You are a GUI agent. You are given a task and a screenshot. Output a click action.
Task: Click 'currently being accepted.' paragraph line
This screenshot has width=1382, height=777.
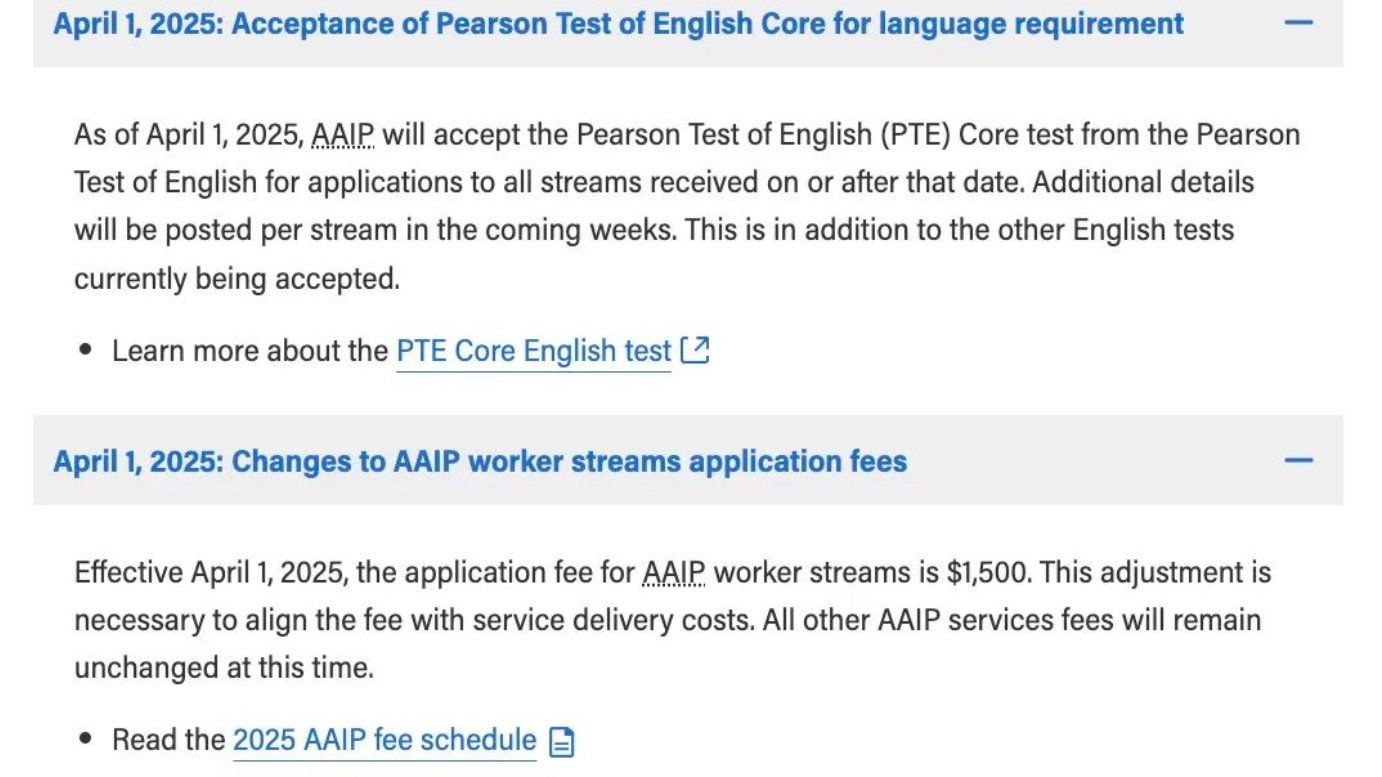tap(237, 278)
